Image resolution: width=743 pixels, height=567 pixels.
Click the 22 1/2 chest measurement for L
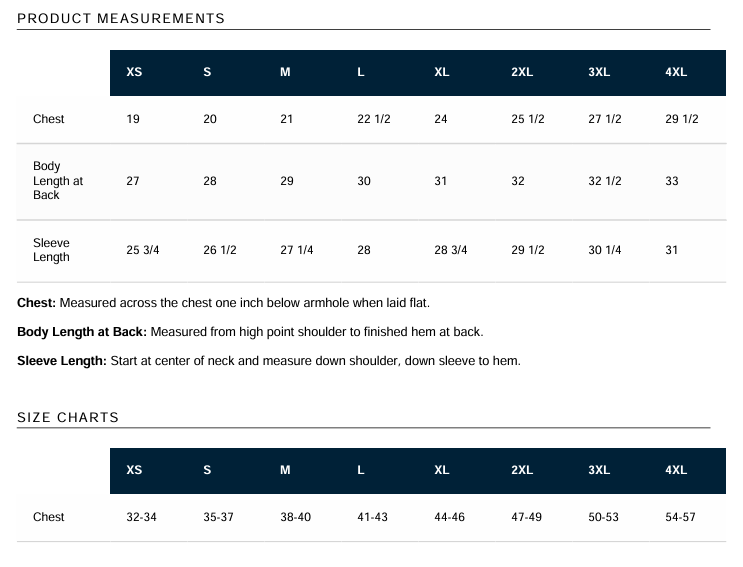pyautogui.click(x=373, y=119)
